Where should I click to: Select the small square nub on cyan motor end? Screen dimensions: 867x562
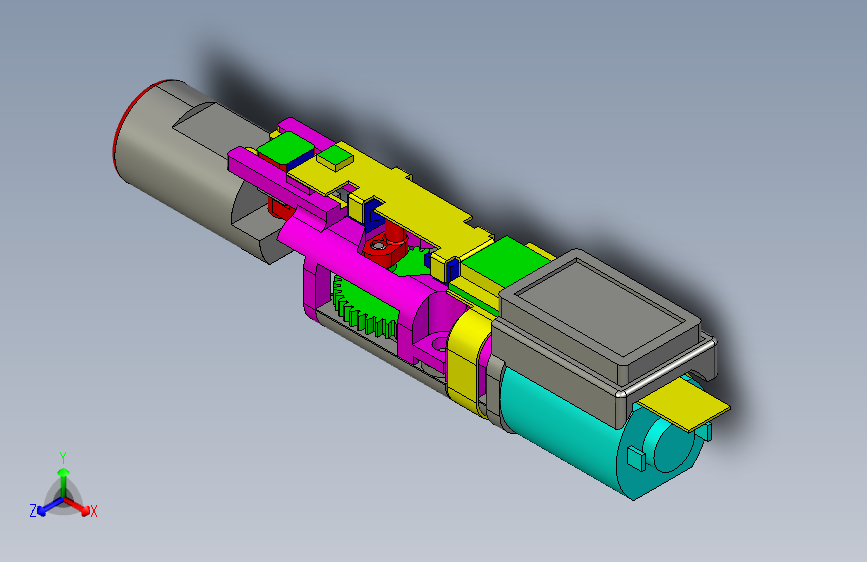pyautogui.click(x=636, y=459)
